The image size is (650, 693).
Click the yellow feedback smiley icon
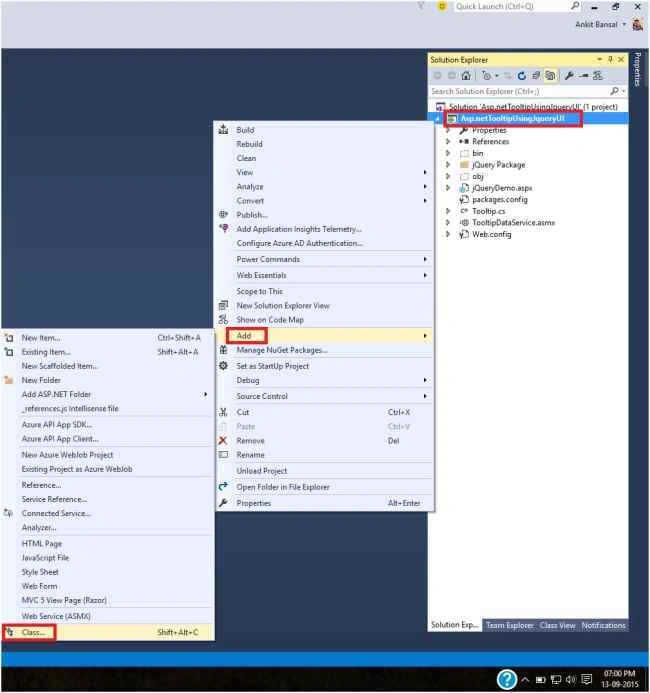point(442,6)
